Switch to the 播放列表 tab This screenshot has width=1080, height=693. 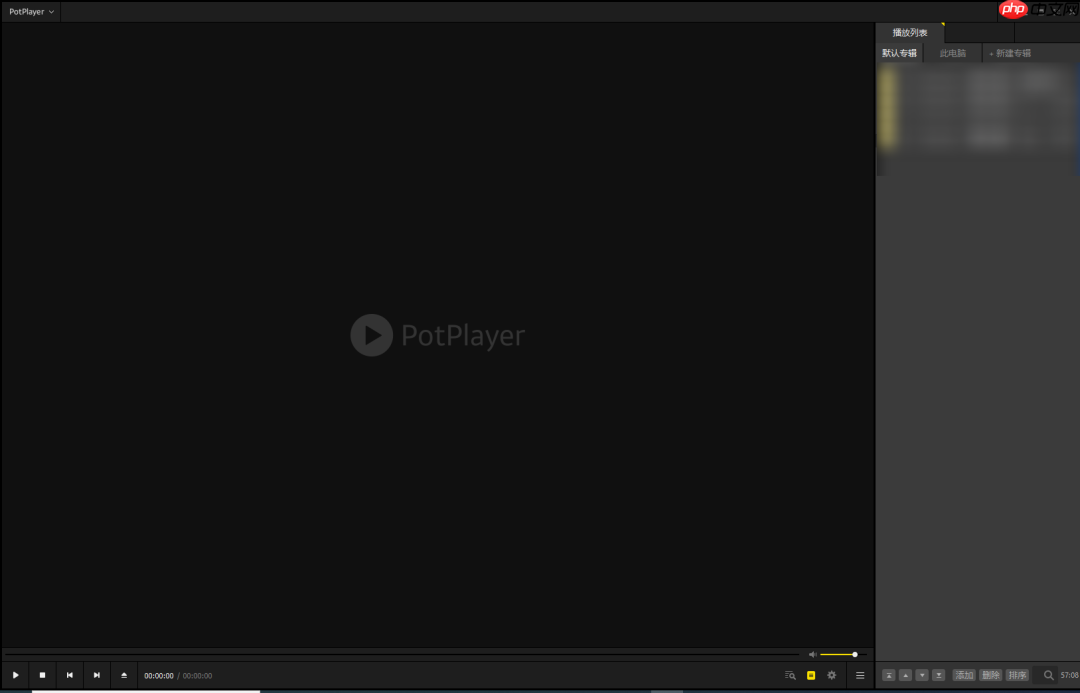(x=910, y=32)
